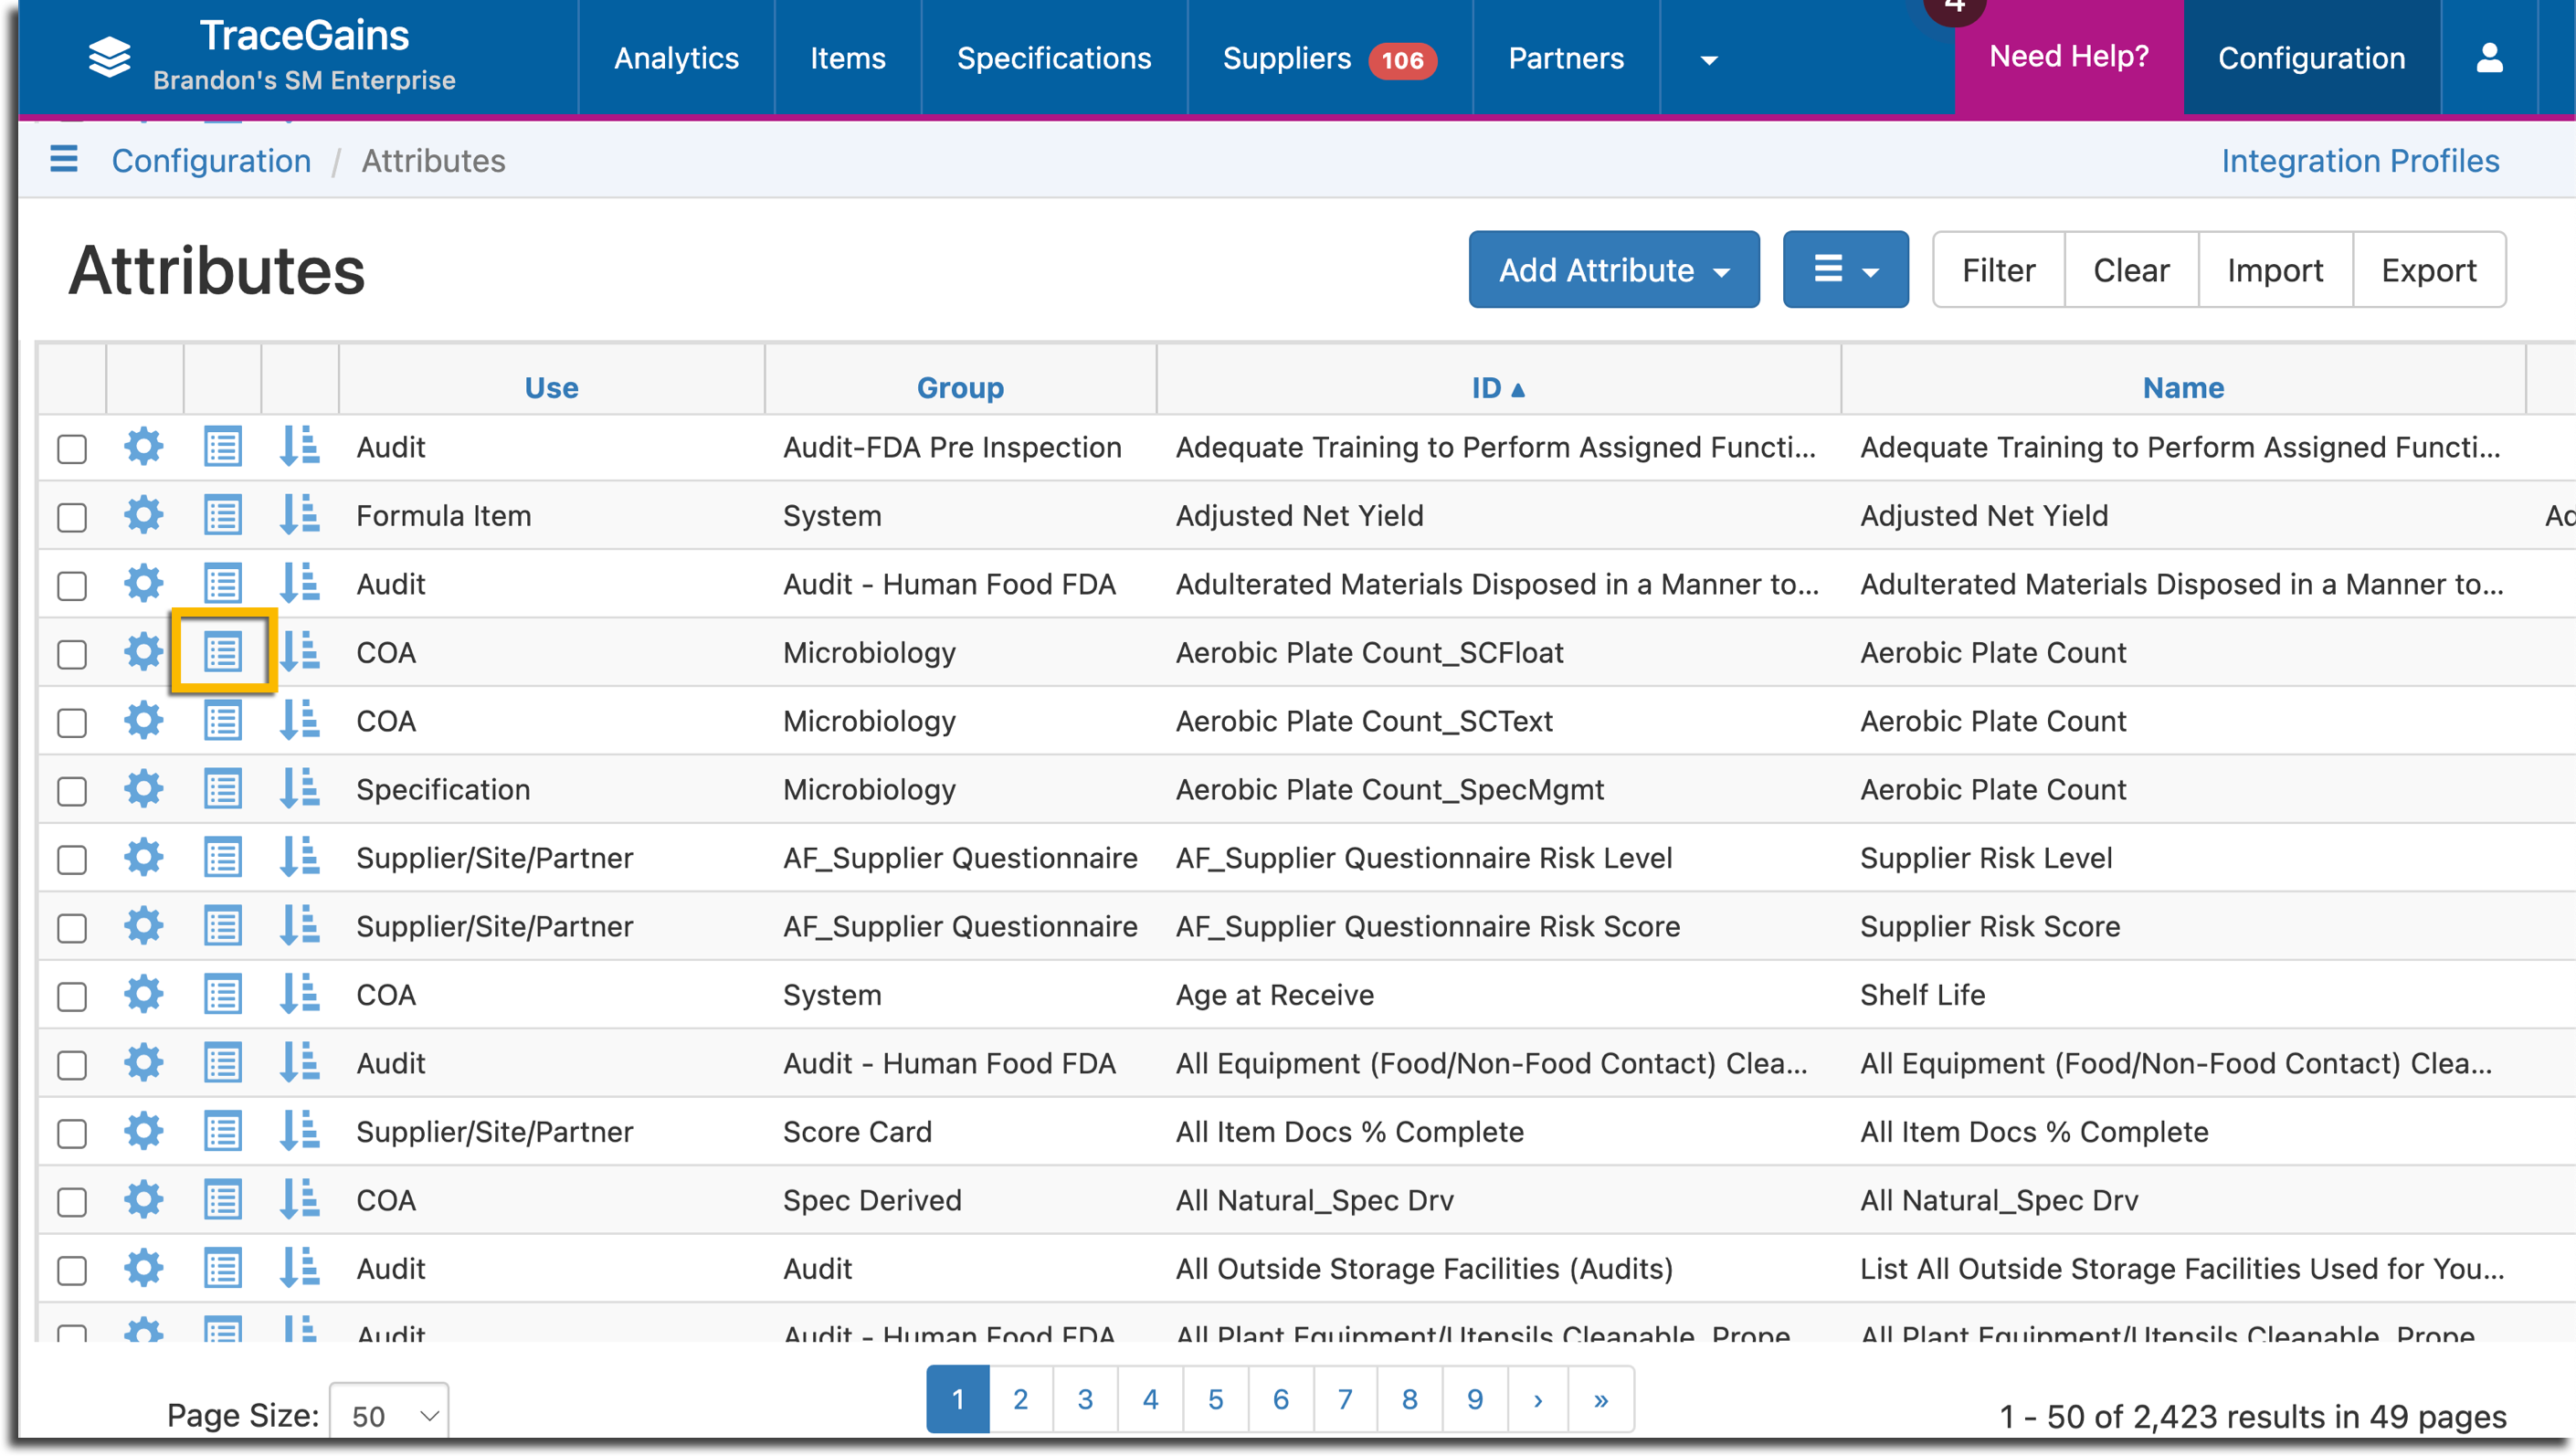2576x1456 pixels.
Task: Open the Suppliers nav menu
Action: pyautogui.click(x=1287, y=58)
